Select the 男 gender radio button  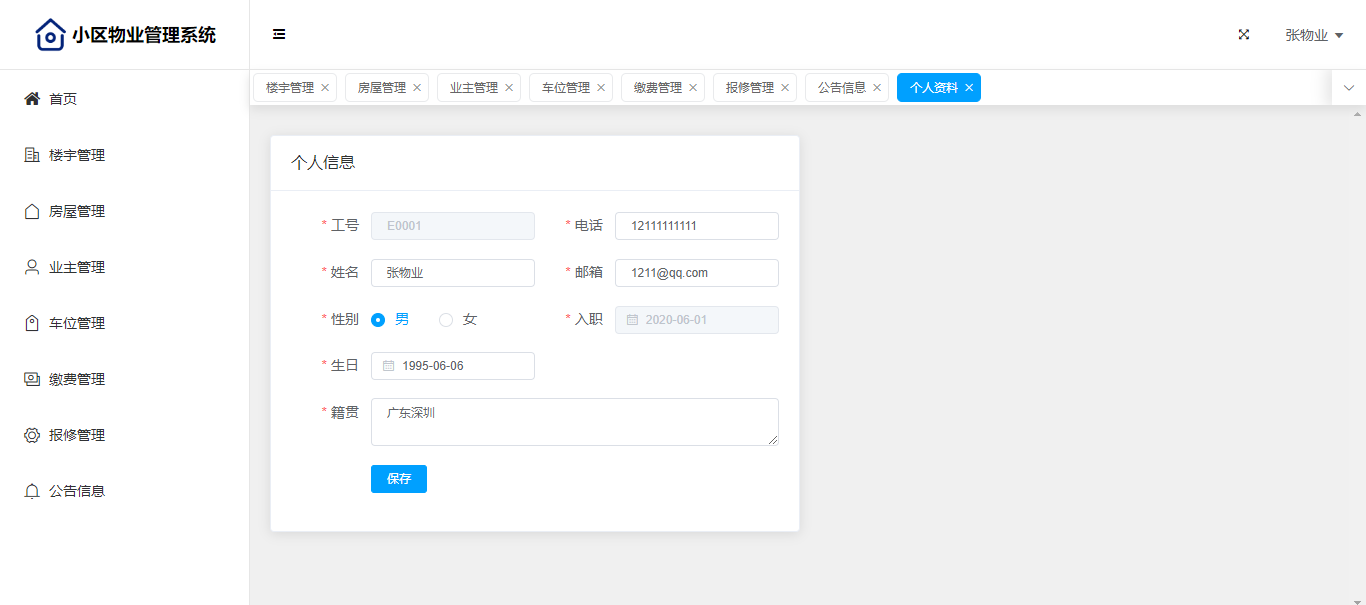(378, 320)
